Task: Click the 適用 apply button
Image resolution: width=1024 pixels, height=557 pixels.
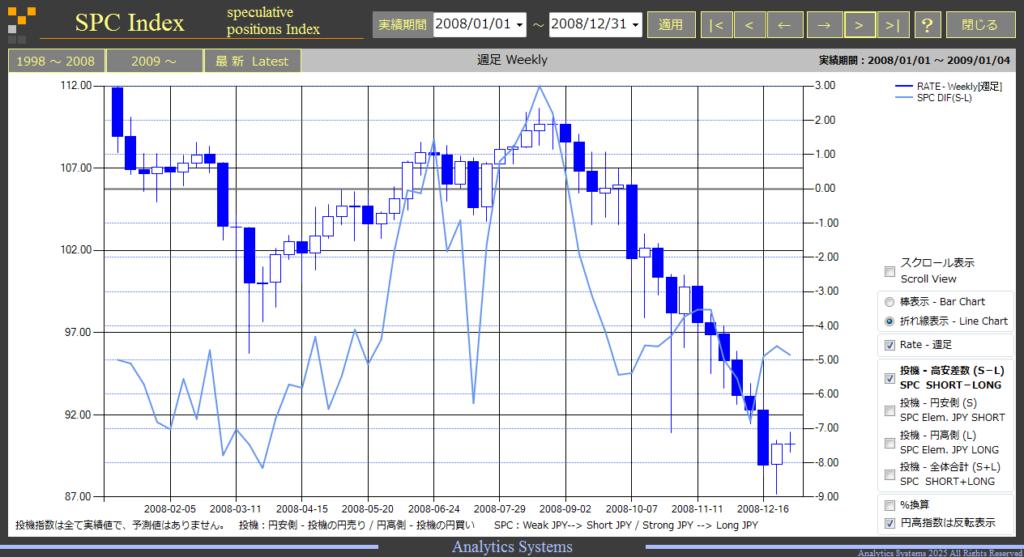Action: (671, 25)
